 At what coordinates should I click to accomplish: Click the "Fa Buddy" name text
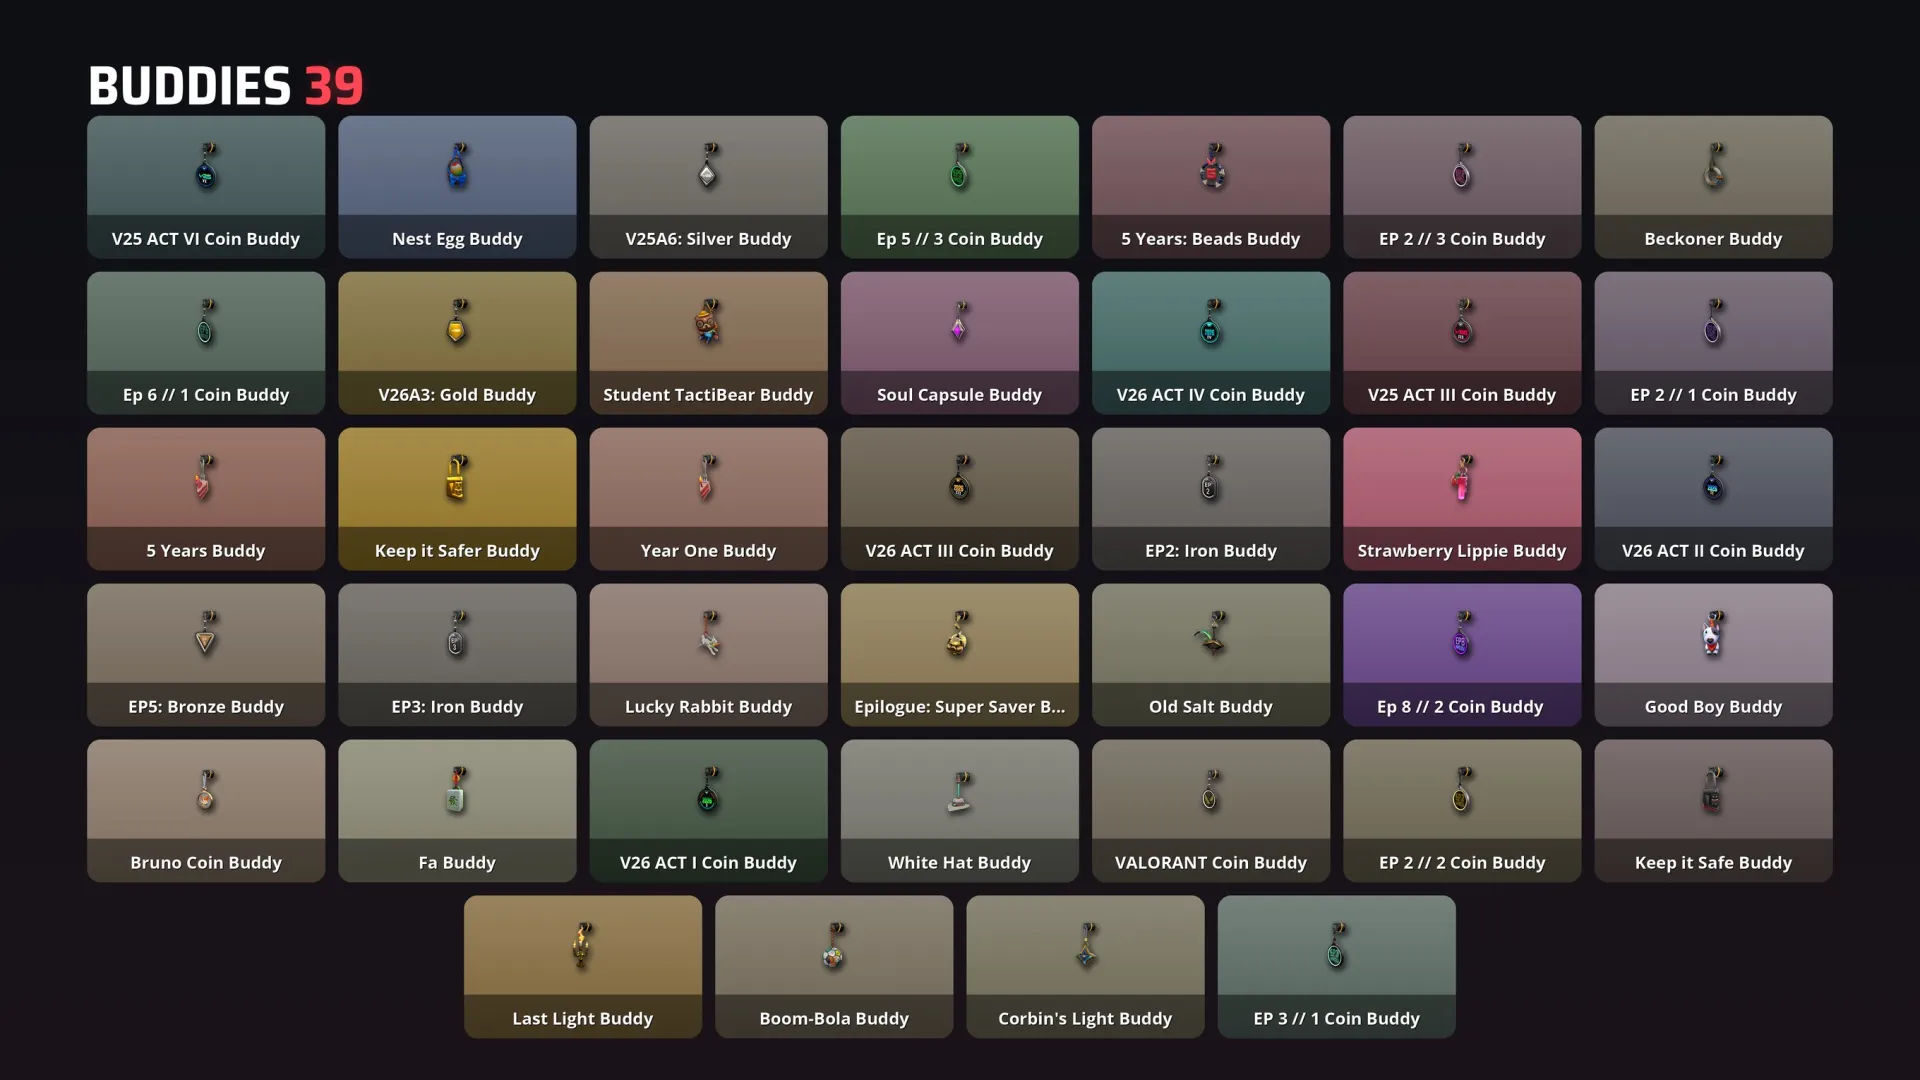click(457, 863)
